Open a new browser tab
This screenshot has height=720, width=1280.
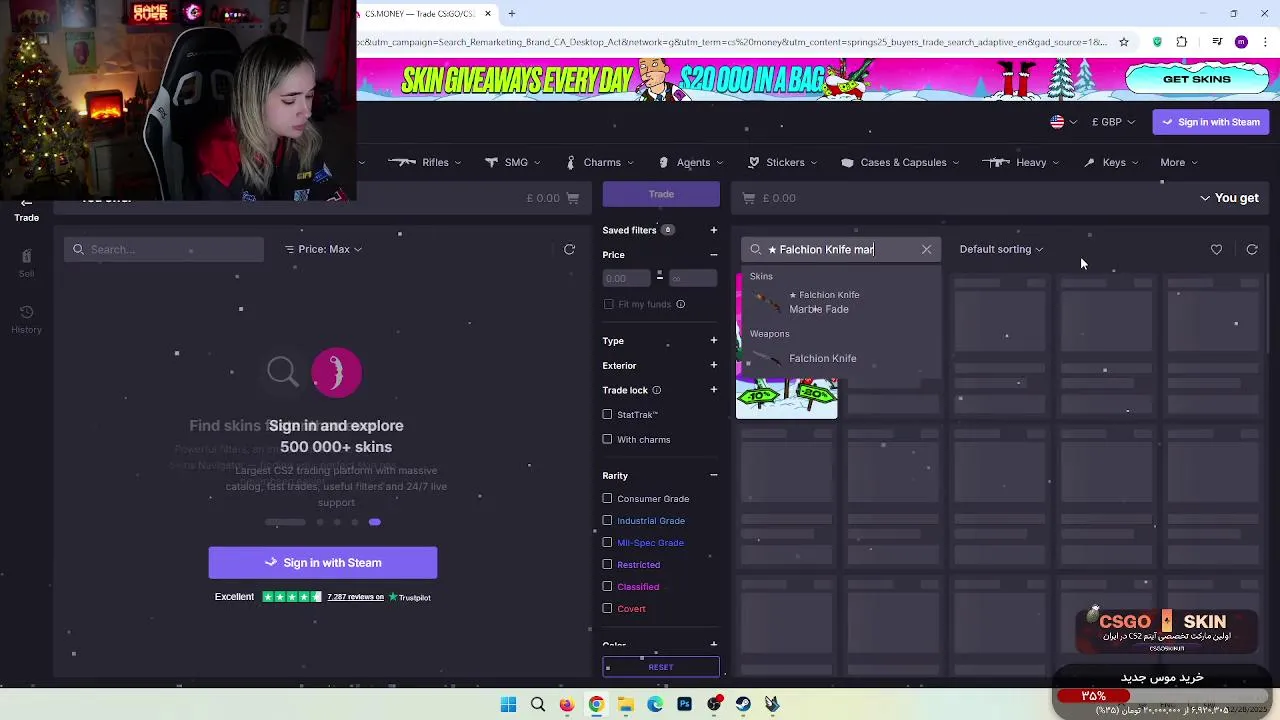pos(511,14)
